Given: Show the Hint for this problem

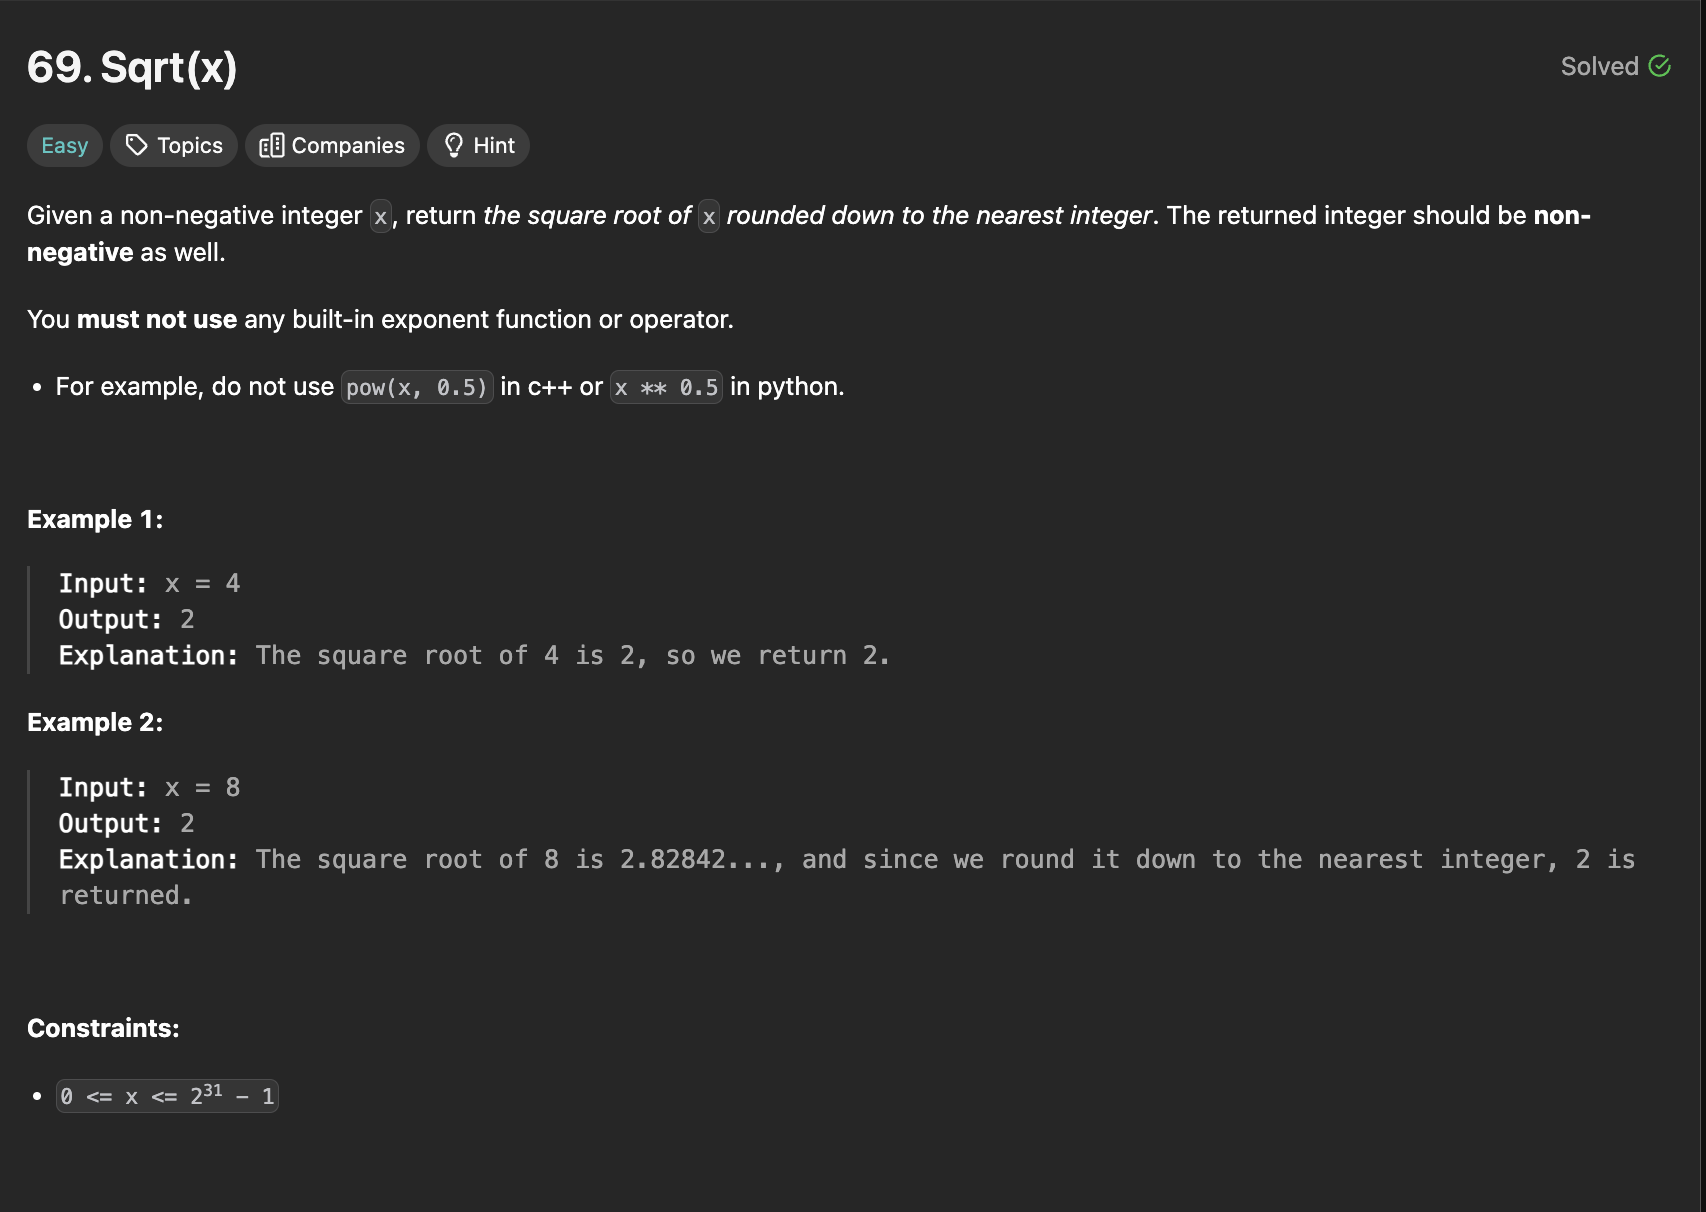Looking at the screenshot, I should click(x=478, y=146).
